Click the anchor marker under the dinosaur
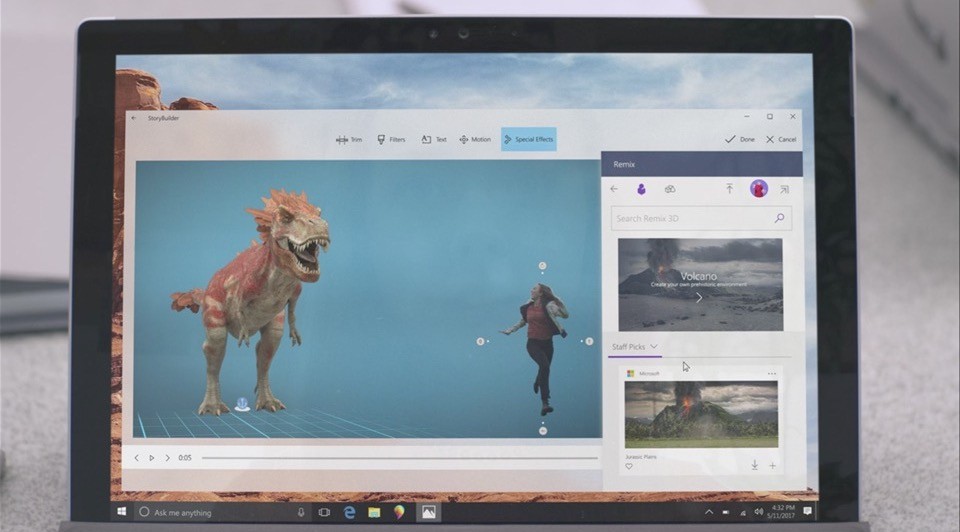960x532 pixels. (x=242, y=404)
